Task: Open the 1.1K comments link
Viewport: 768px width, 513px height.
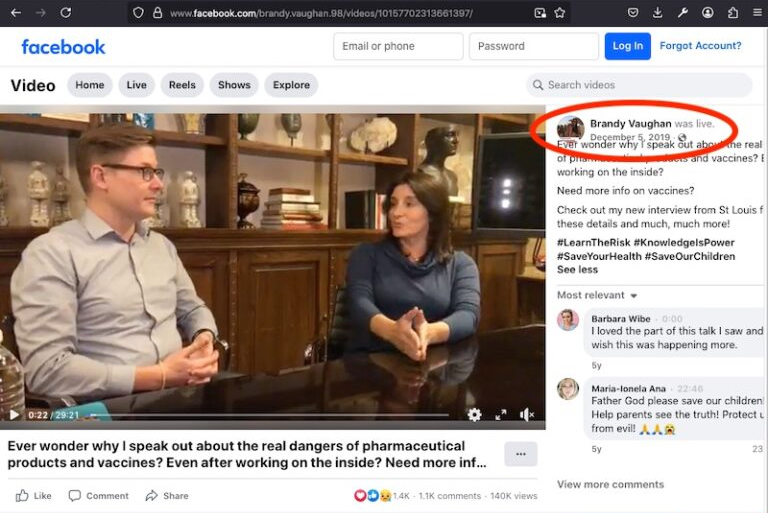Action: [x=450, y=496]
